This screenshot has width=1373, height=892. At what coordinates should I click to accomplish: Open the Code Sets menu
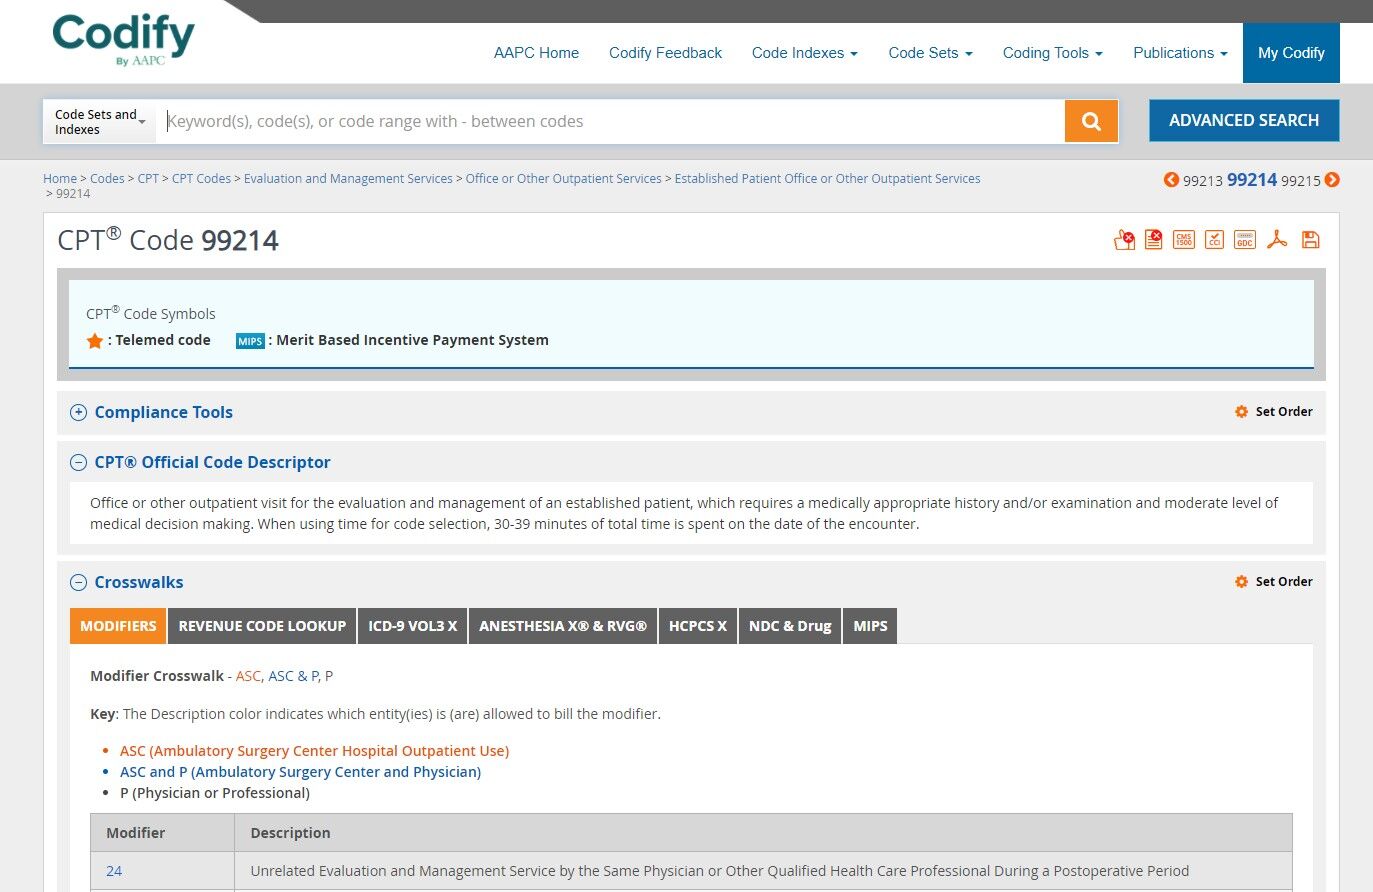click(x=931, y=53)
